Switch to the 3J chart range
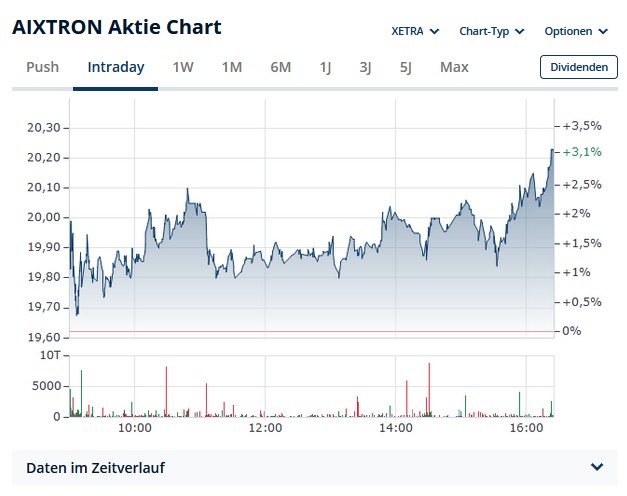The width and height of the screenshot is (627, 496). (366, 67)
